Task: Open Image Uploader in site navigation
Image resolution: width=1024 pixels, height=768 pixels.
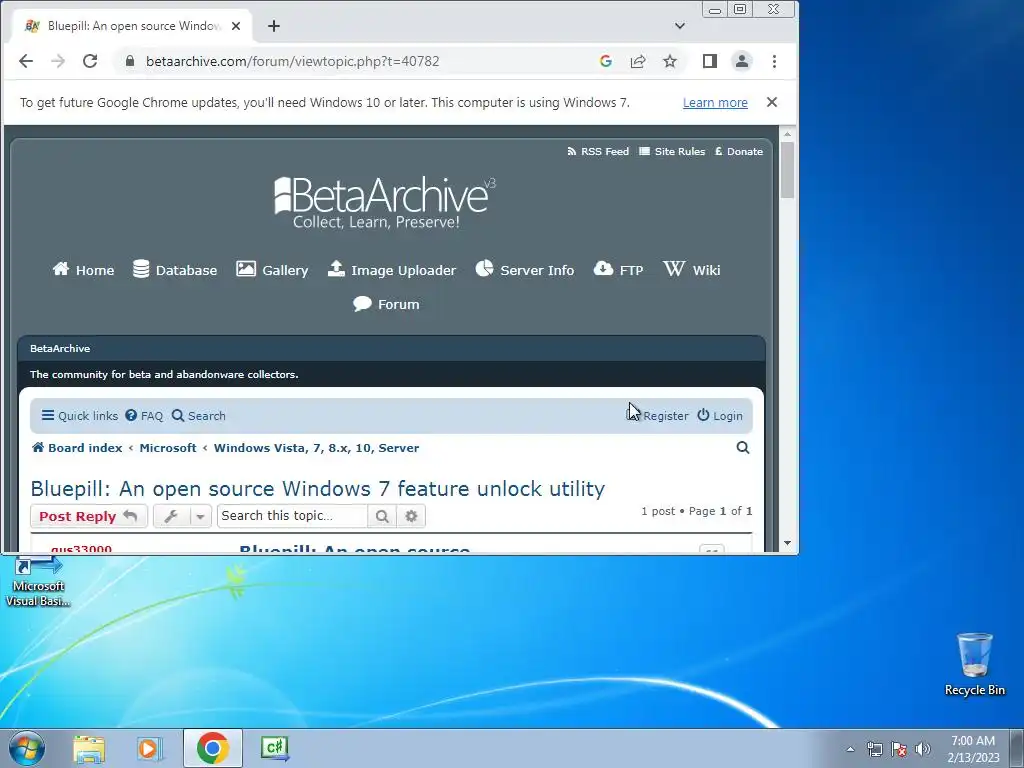Action: coord(391,270)
